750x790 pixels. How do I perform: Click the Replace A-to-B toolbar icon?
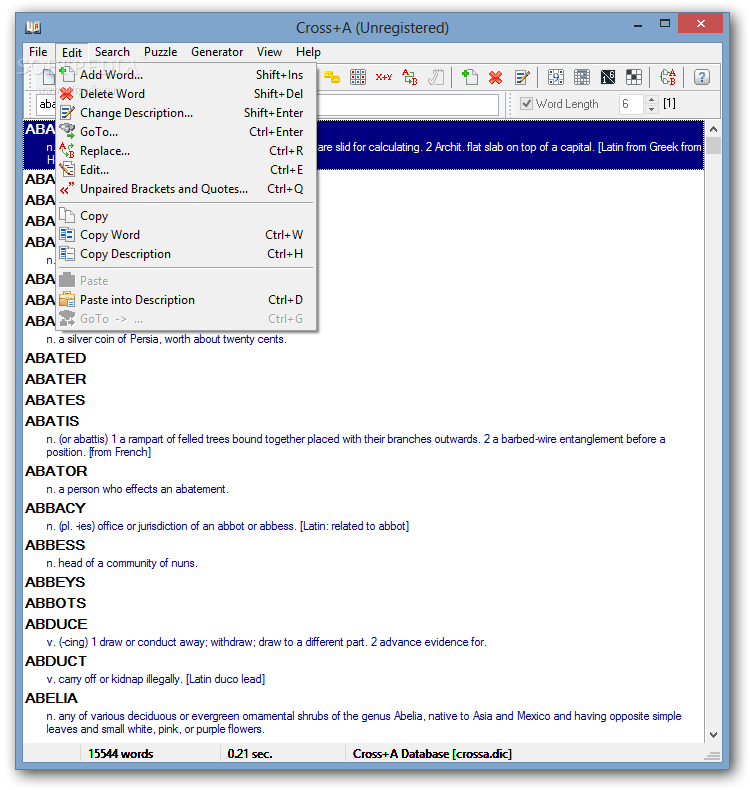pos(410,77)
